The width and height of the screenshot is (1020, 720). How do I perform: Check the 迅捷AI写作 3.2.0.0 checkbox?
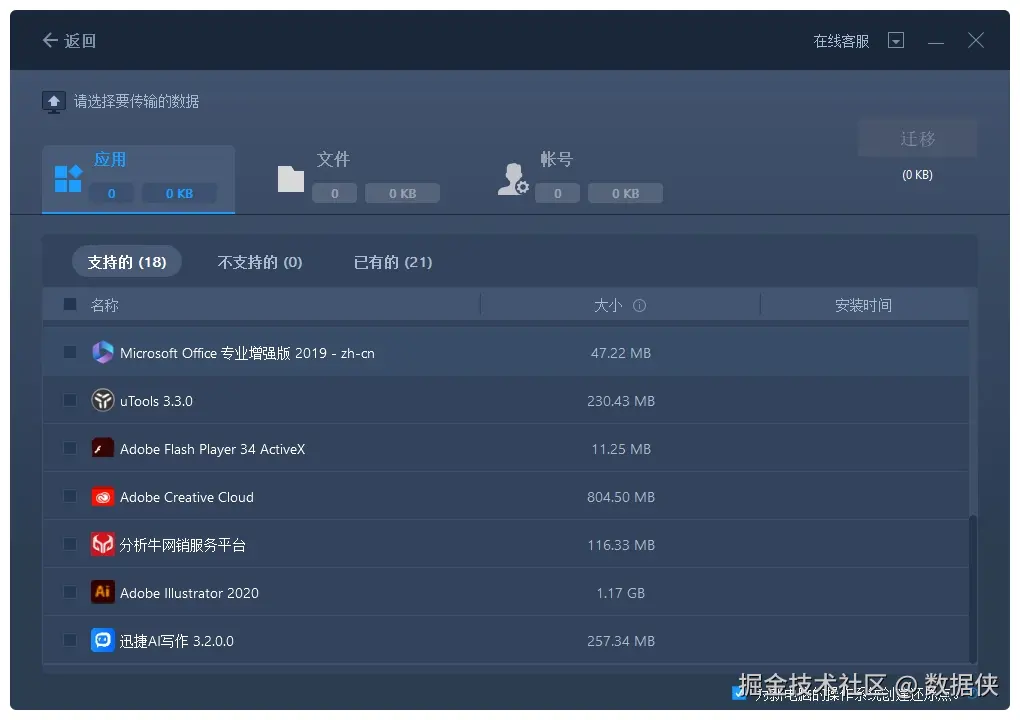pos(70,641)
